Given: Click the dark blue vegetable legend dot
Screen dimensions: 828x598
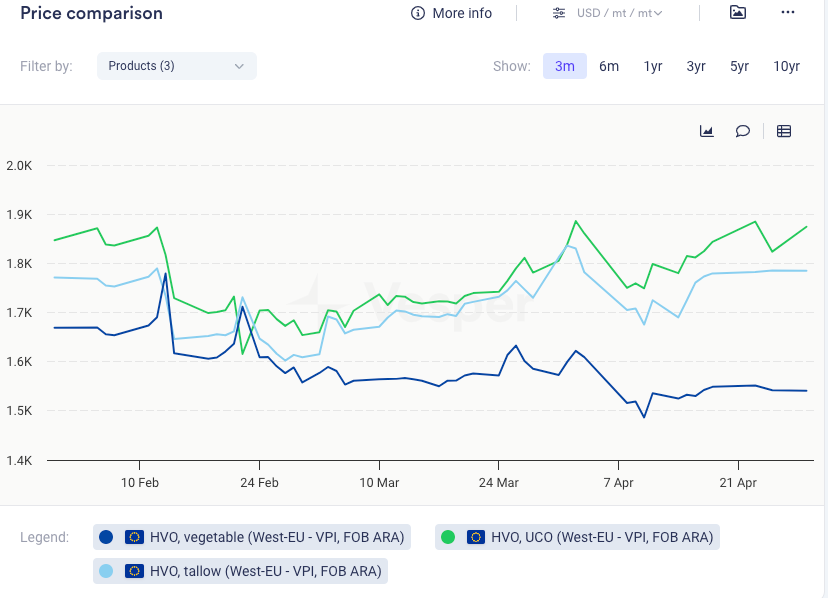Looking at the screenshot, I should (107, 537).
